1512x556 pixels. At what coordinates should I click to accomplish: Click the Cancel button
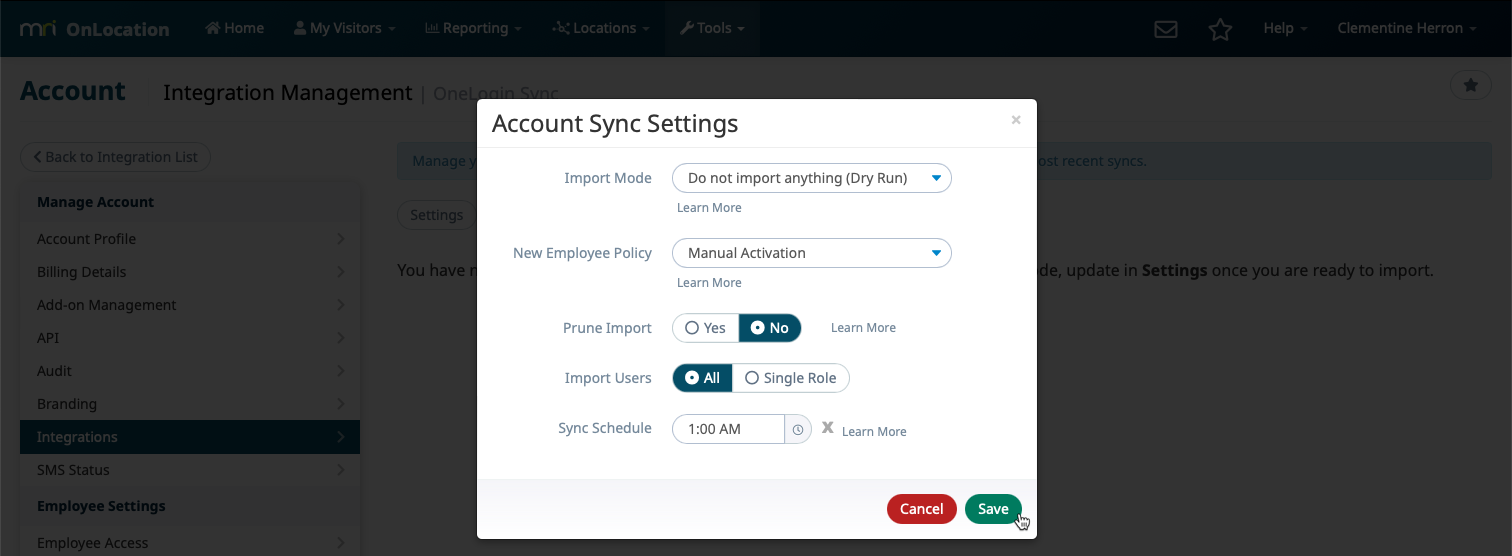click(x=921, y=509)
